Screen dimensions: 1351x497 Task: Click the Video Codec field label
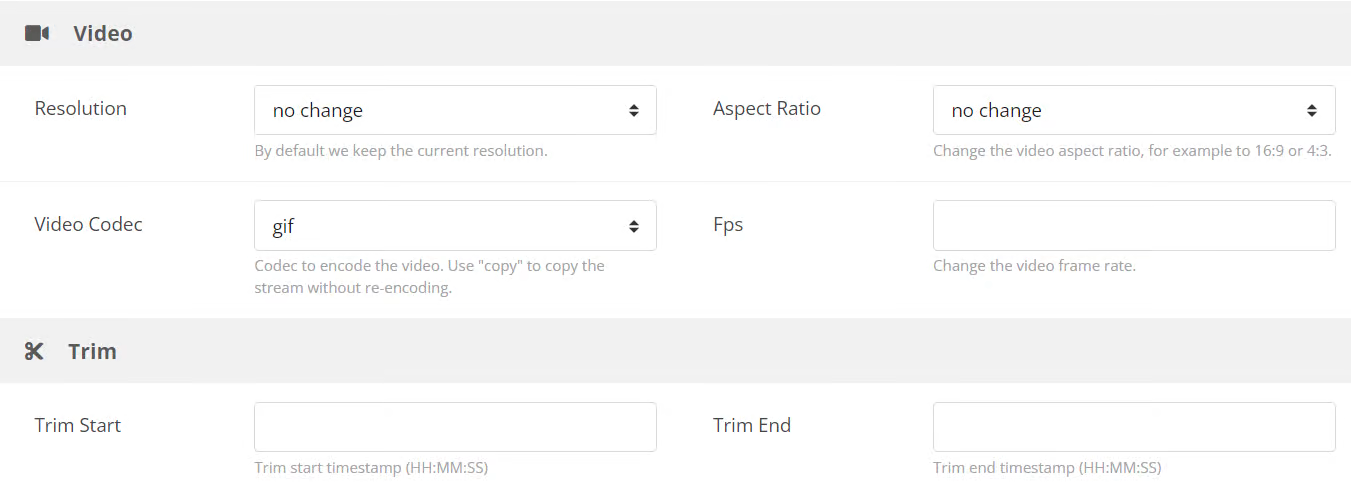88,224
